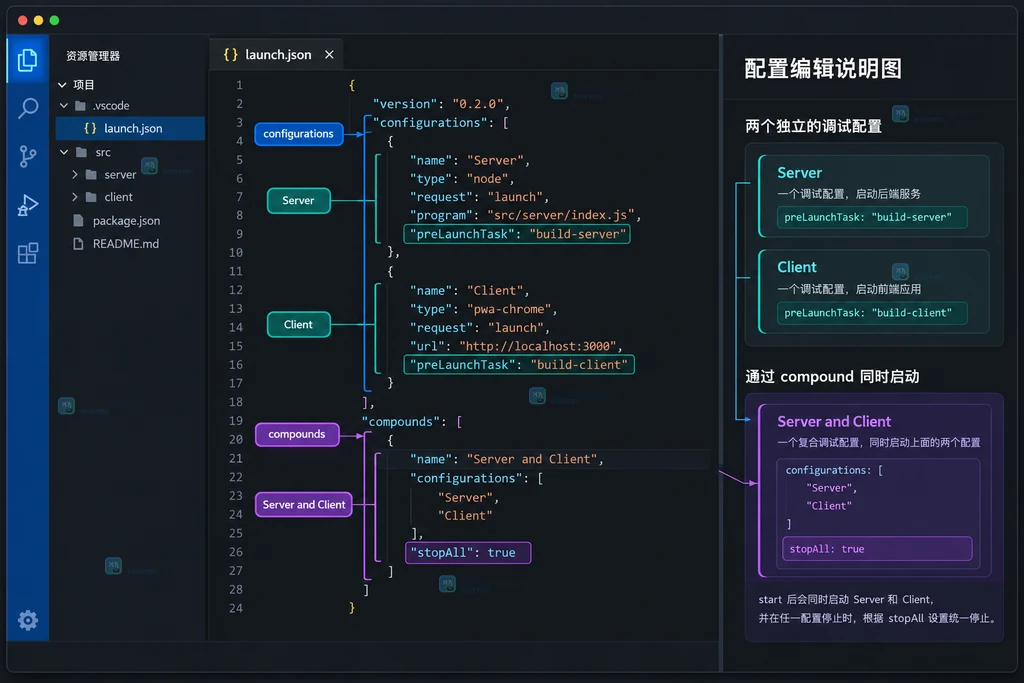The image size is (1024, 683).
Task: Open the Search magnifier icon
Action: pos(27,108)
